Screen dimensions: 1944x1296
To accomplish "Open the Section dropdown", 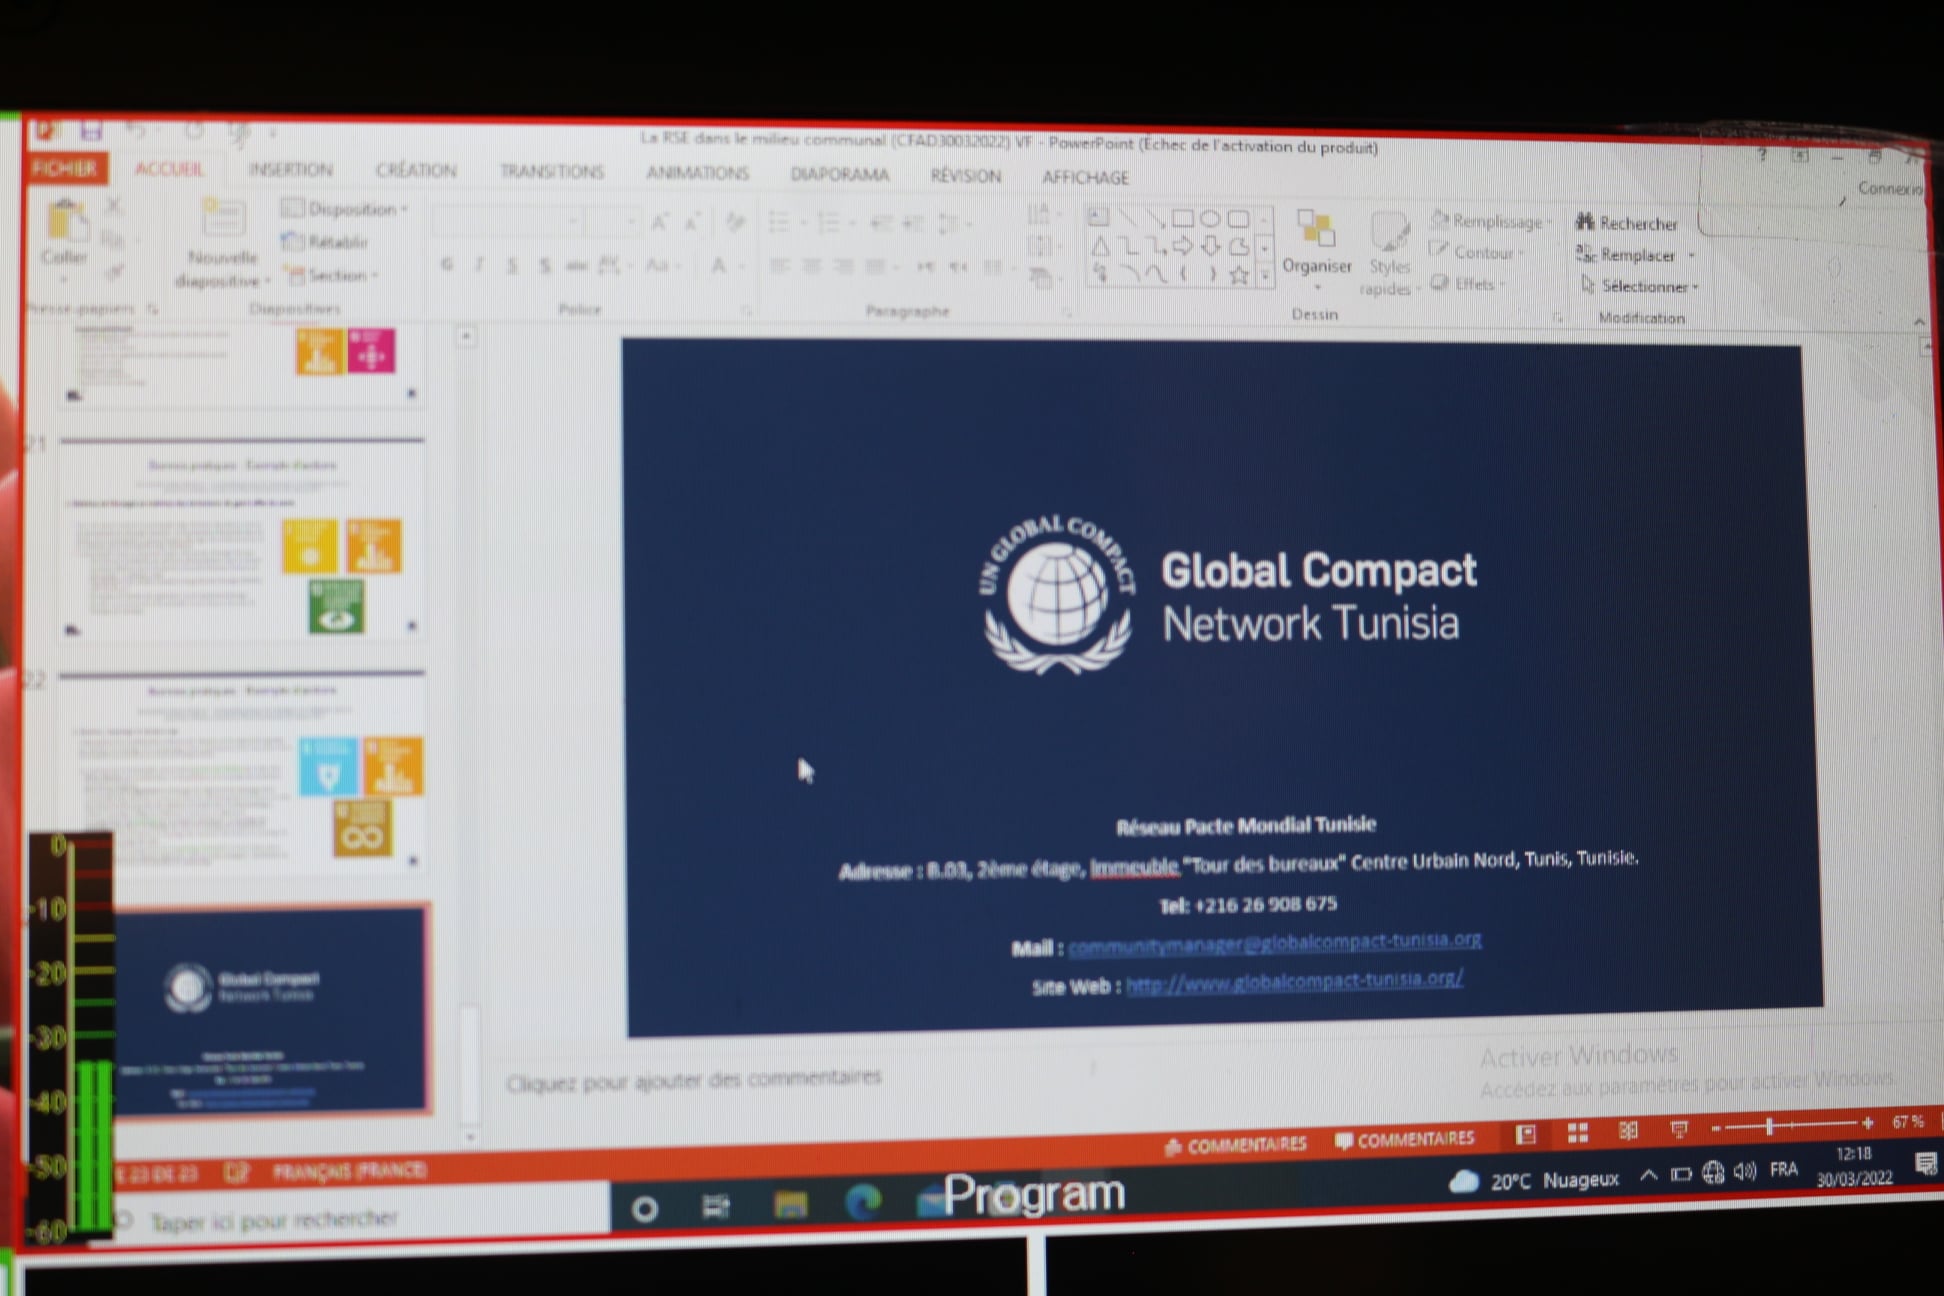I will (331, 274).
